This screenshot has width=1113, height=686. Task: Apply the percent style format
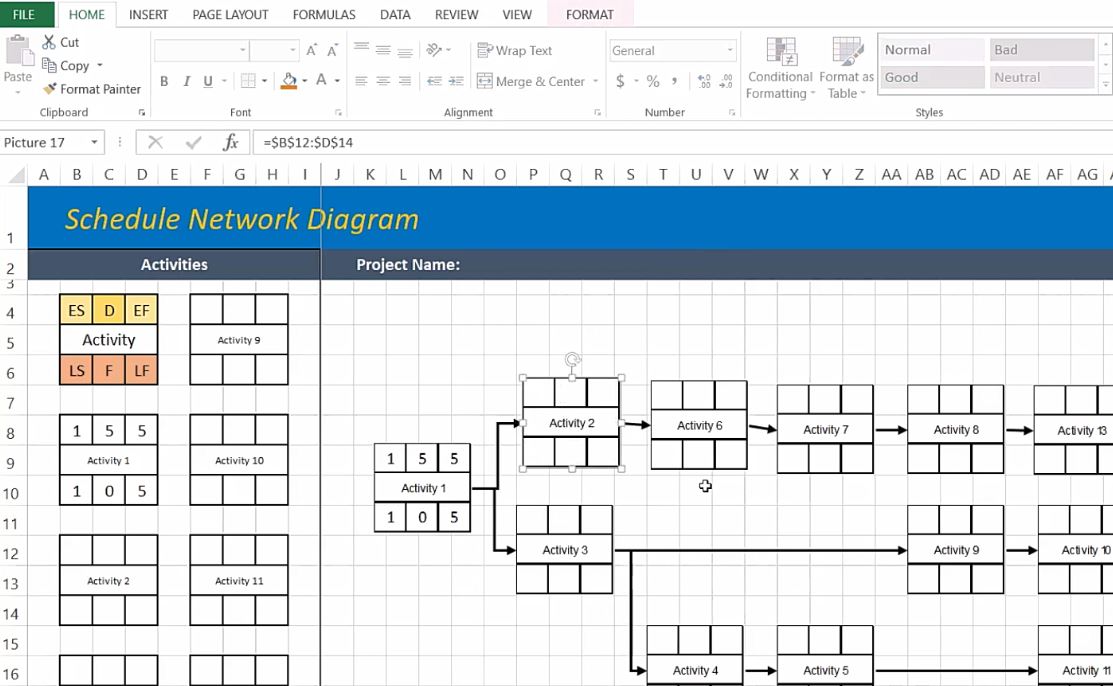click(x=653, y=81)
